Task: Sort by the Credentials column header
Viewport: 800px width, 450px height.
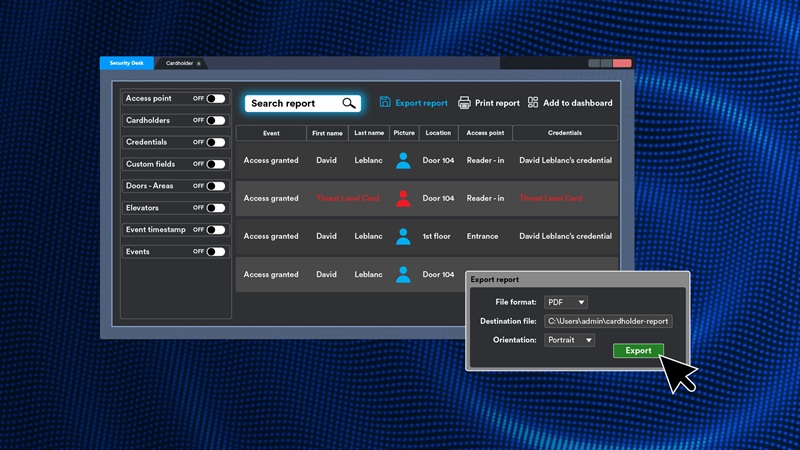Action: 565,133
